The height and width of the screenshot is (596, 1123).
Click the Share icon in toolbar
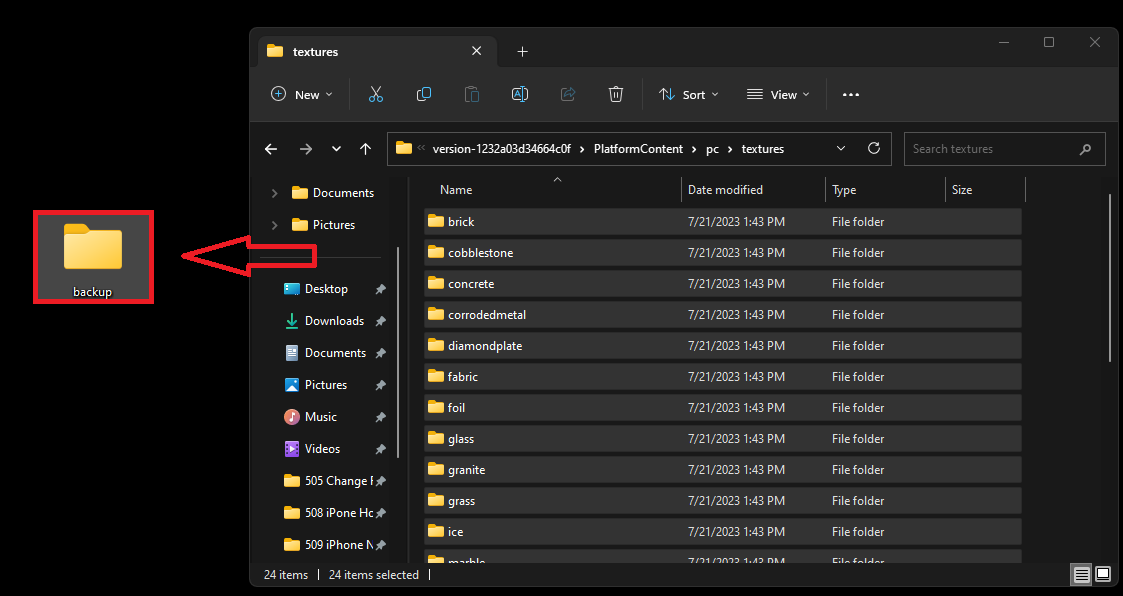click(x=568, y=94)
